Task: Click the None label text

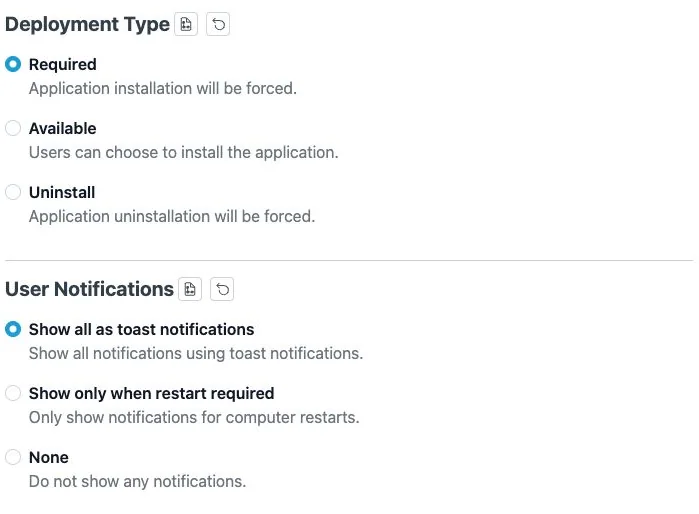Action: pos(49,457)
